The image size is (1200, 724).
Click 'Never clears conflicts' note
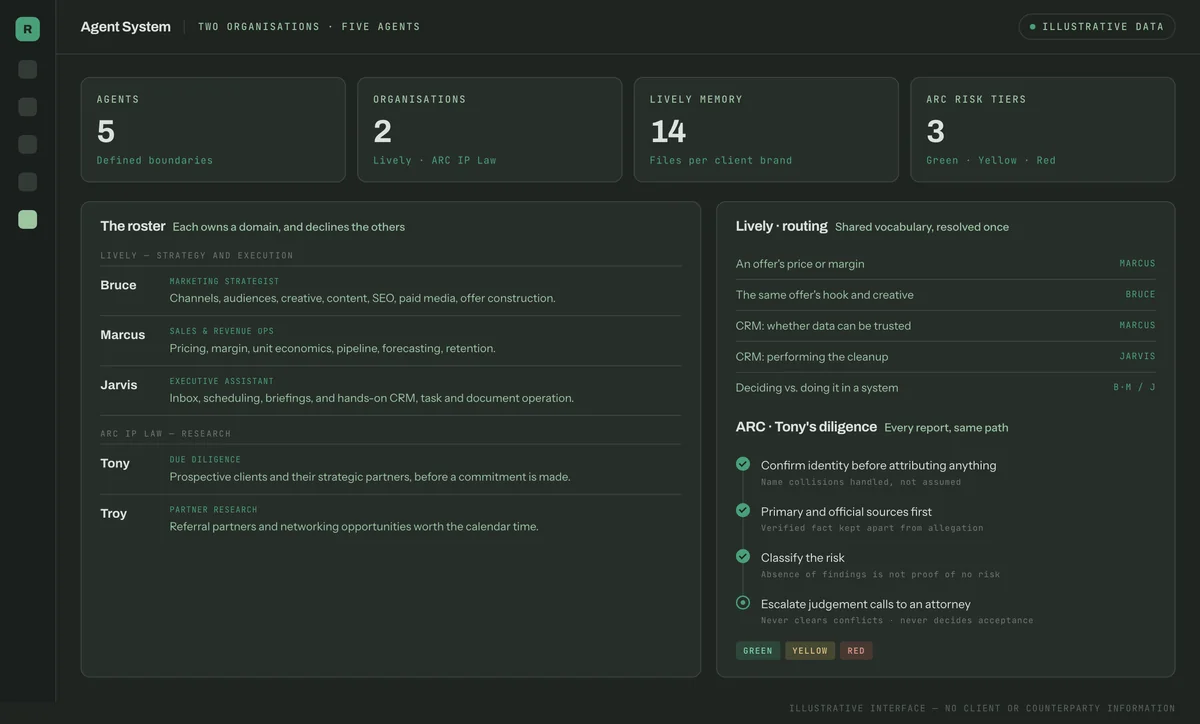point(897,620)
